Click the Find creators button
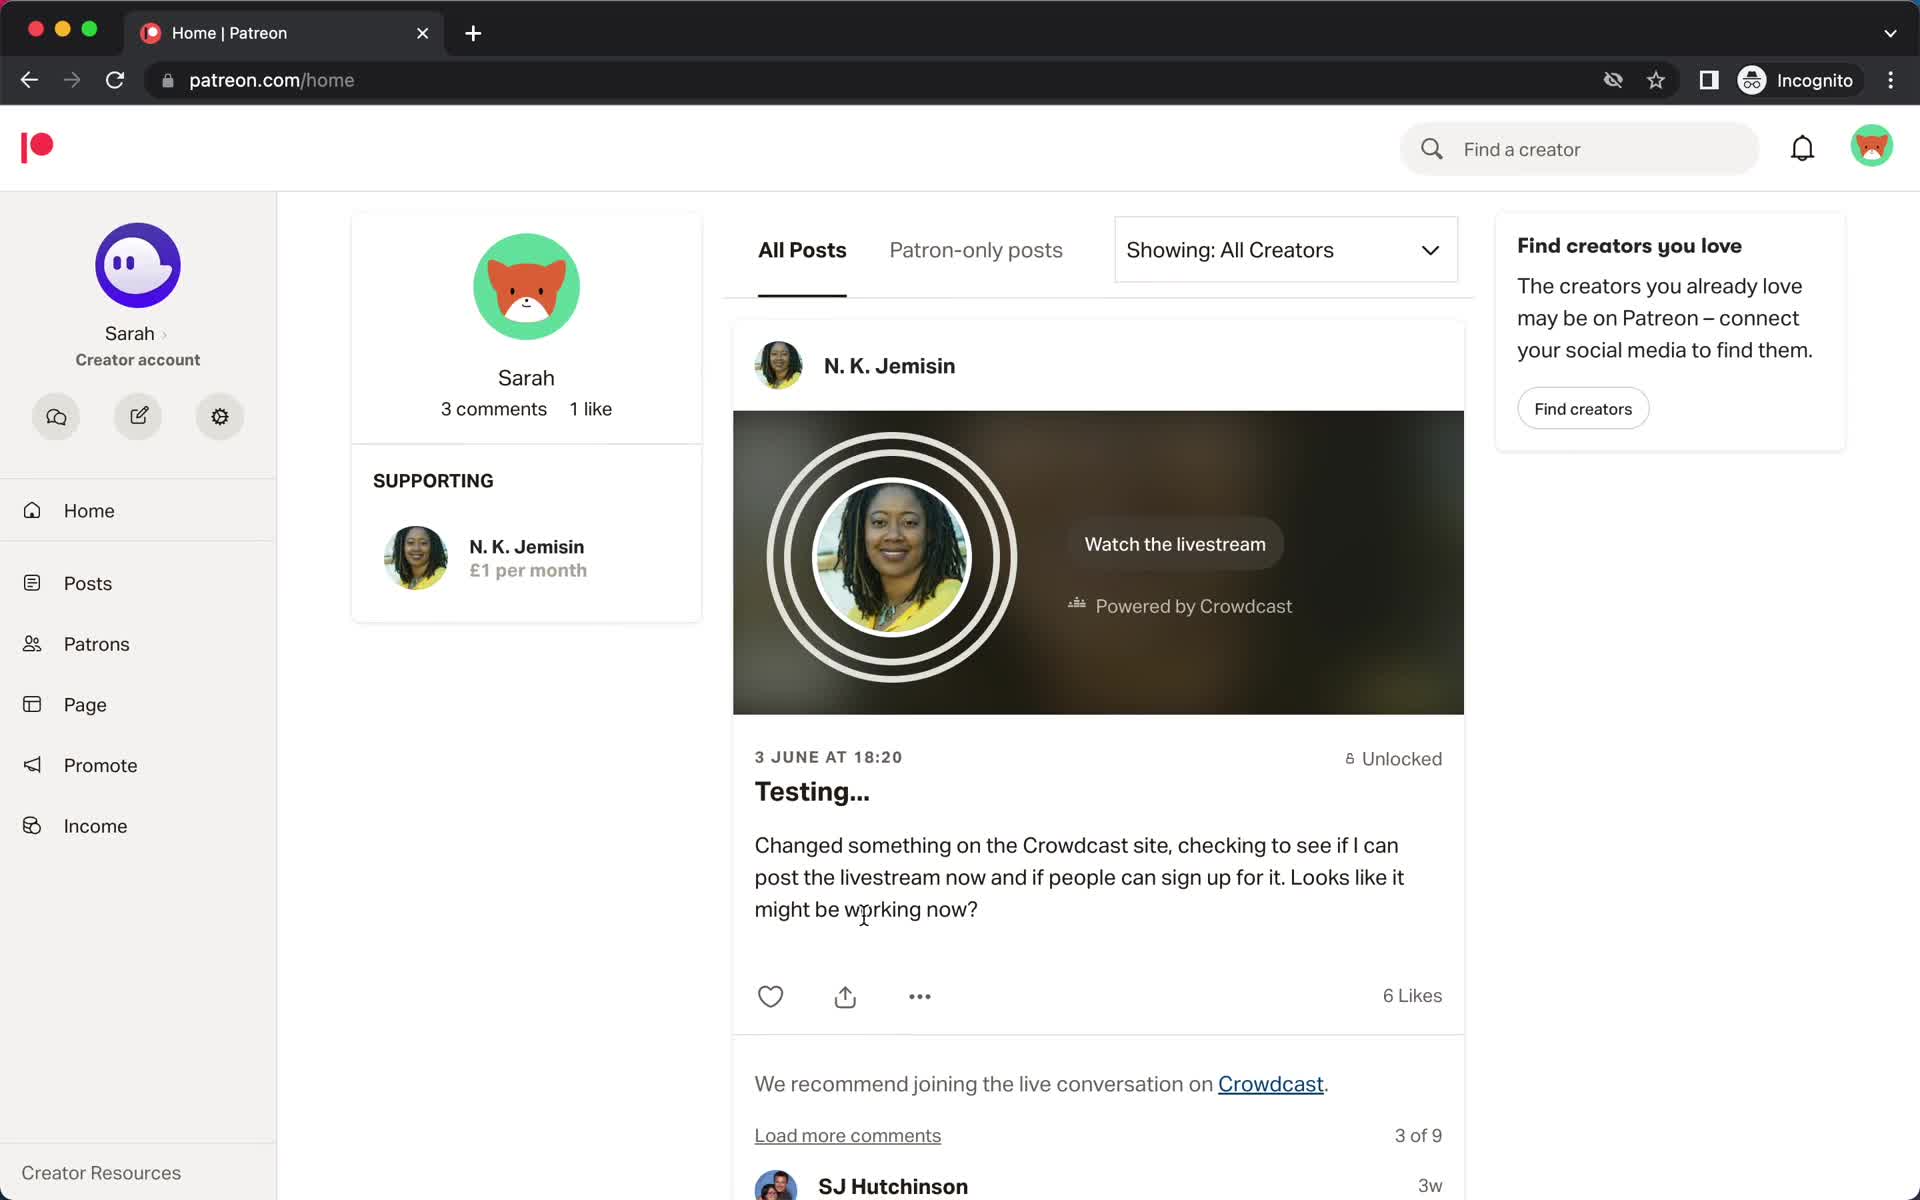The height and width of the screenshot is (1200, 1920). point(1581,408)
